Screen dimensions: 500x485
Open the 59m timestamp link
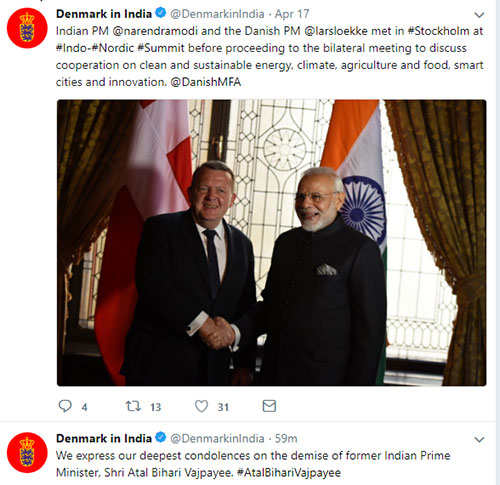(x=286, y=438)
